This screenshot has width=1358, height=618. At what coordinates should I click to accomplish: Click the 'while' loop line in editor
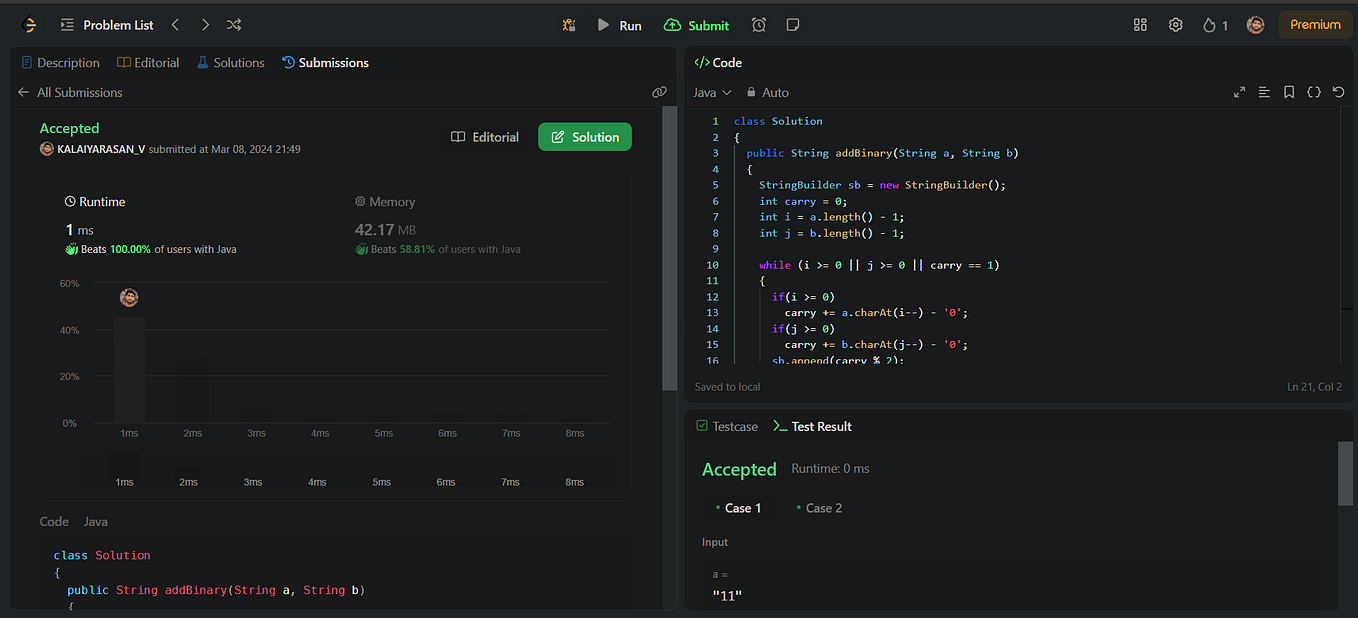click(x=879, y=265)
